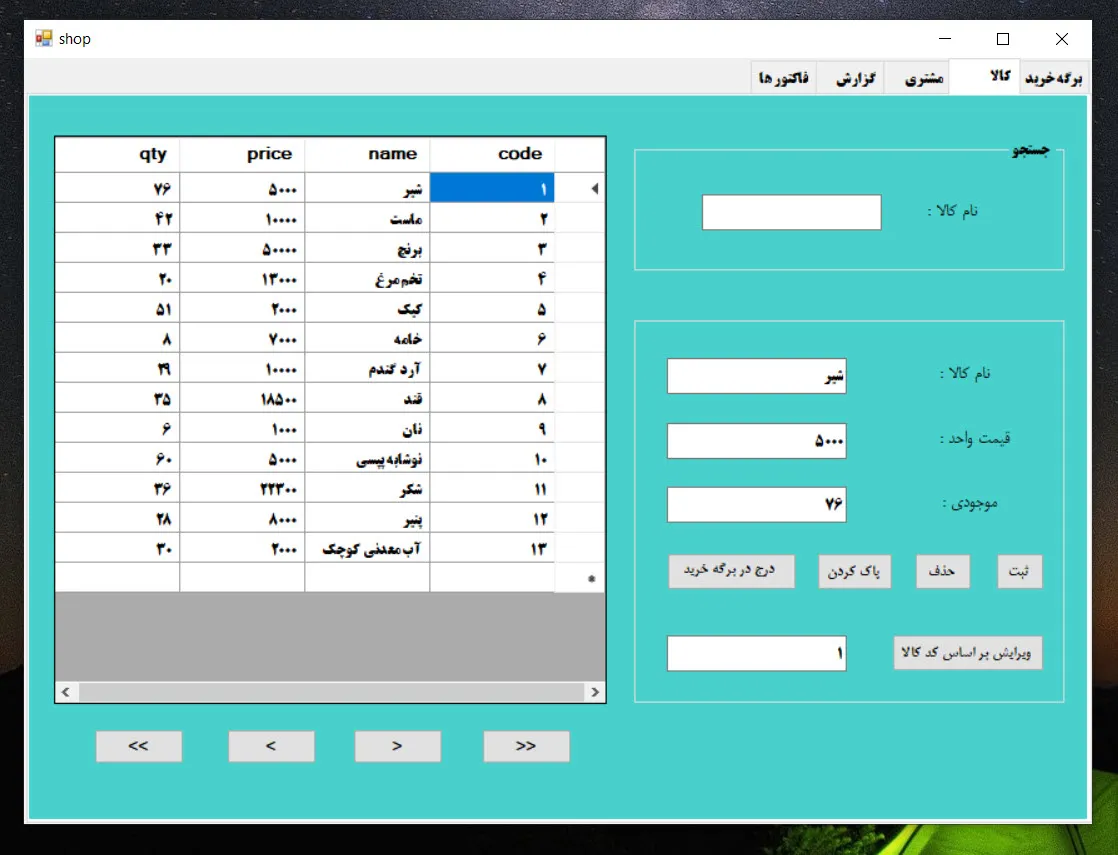The width and height of the screenshot is (1118, 855).
Task: Click the پاک کردن clear button
Action: click(854, 571)
